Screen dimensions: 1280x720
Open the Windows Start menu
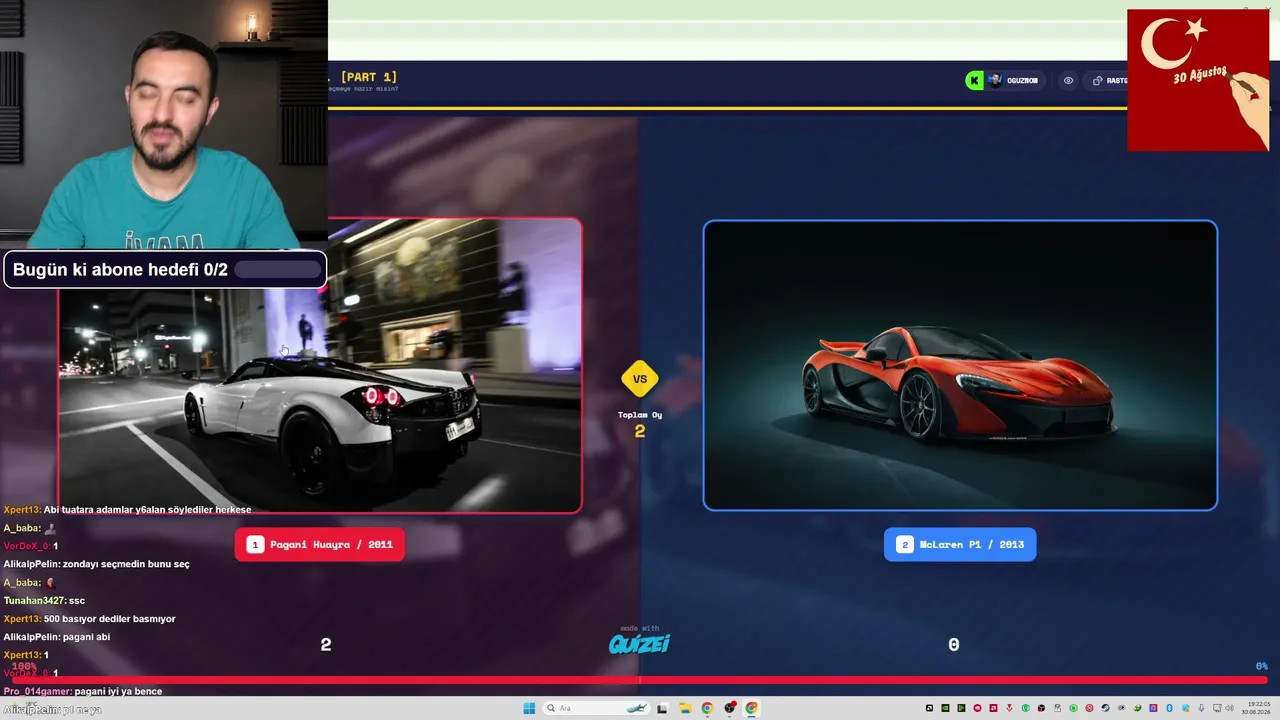(x=529, y=709)
